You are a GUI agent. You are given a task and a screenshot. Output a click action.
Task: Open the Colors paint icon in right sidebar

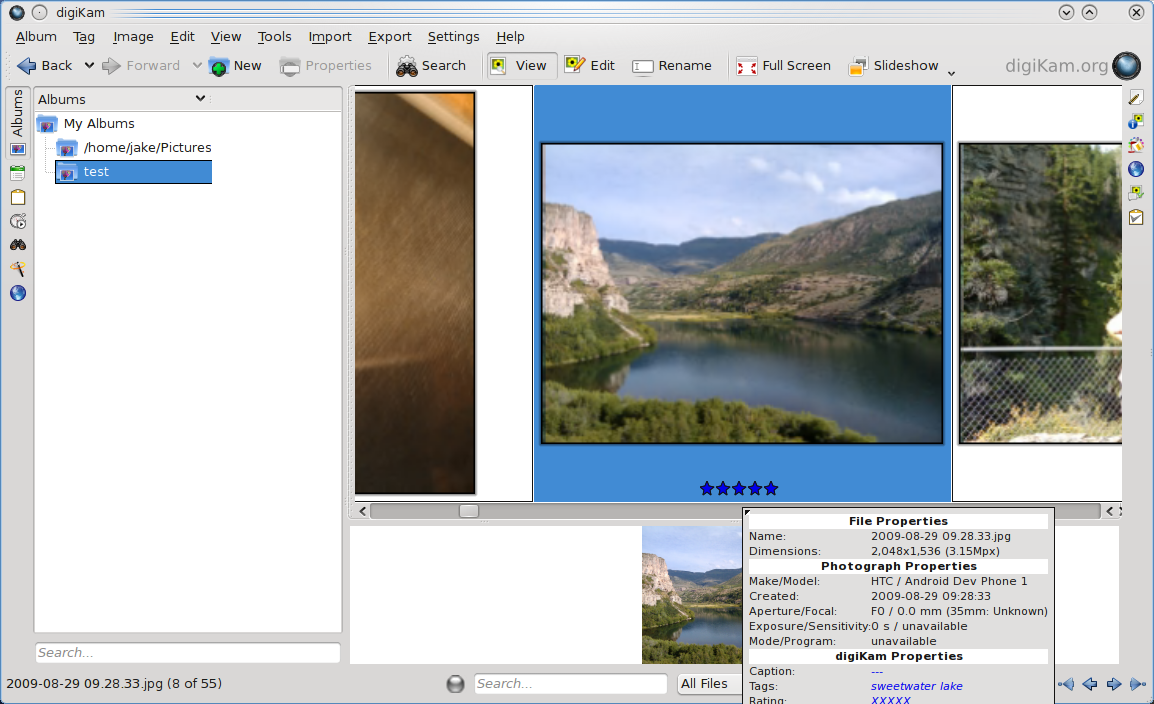tap(1136, 146)
